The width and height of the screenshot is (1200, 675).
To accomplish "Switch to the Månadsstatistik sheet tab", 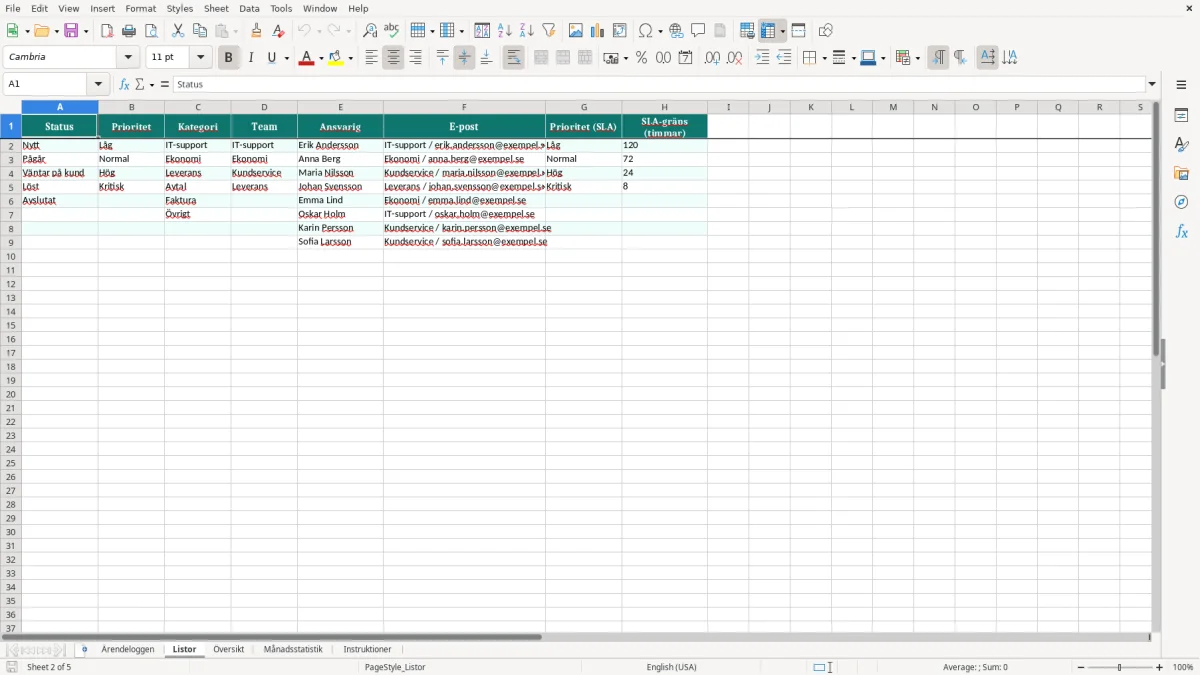I will 293,649.
